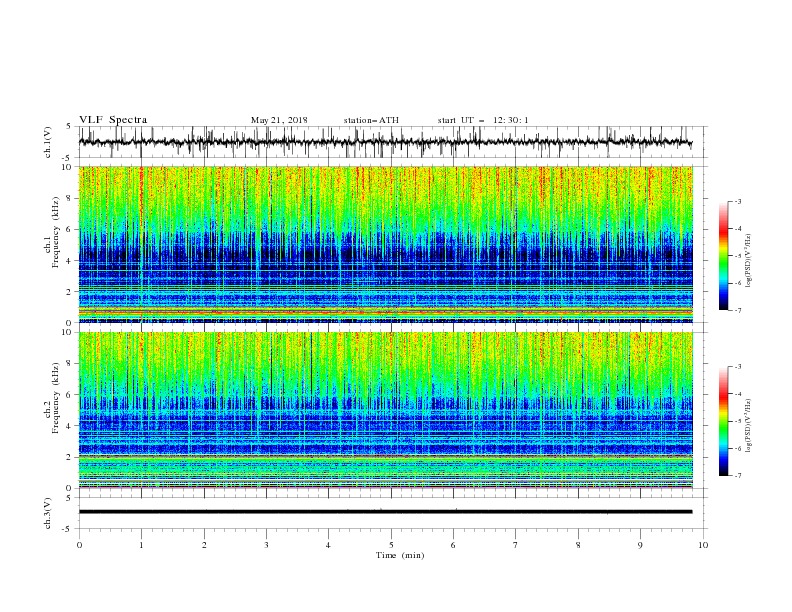This screenshot has width=792, height=612.
Task: Click time axis tick label "7"
Action: coord(516,545)
